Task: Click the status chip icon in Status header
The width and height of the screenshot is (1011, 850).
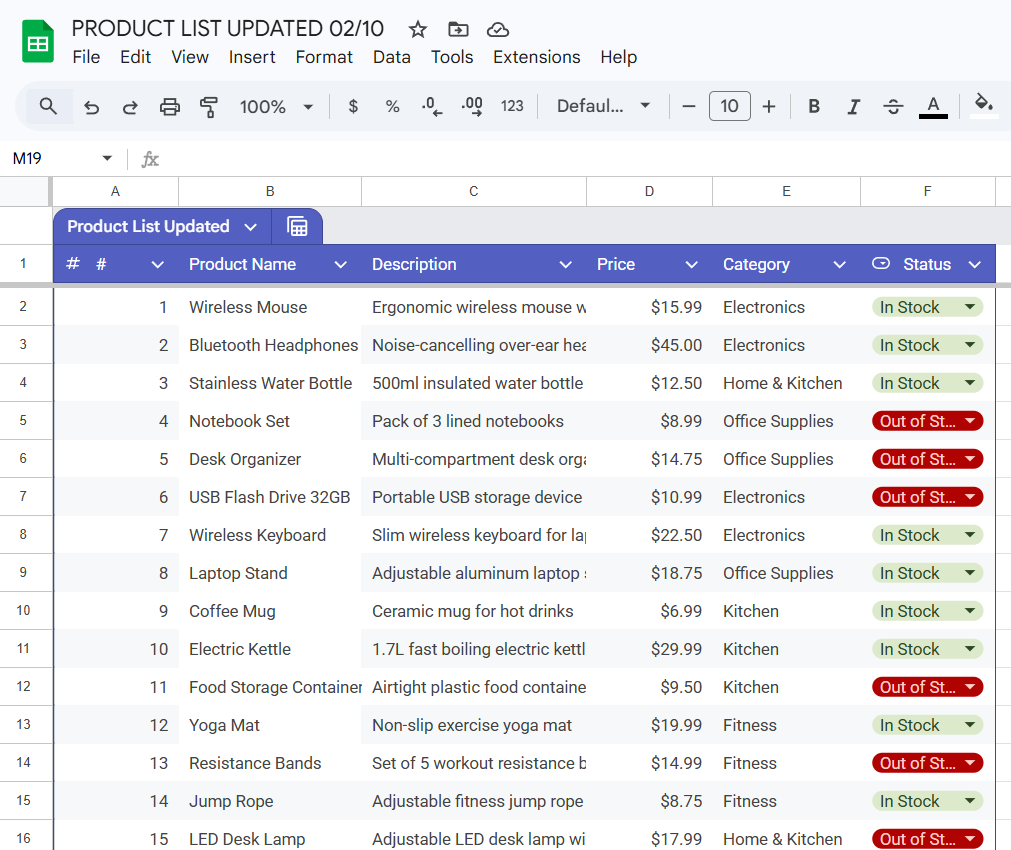Action: 881,263
